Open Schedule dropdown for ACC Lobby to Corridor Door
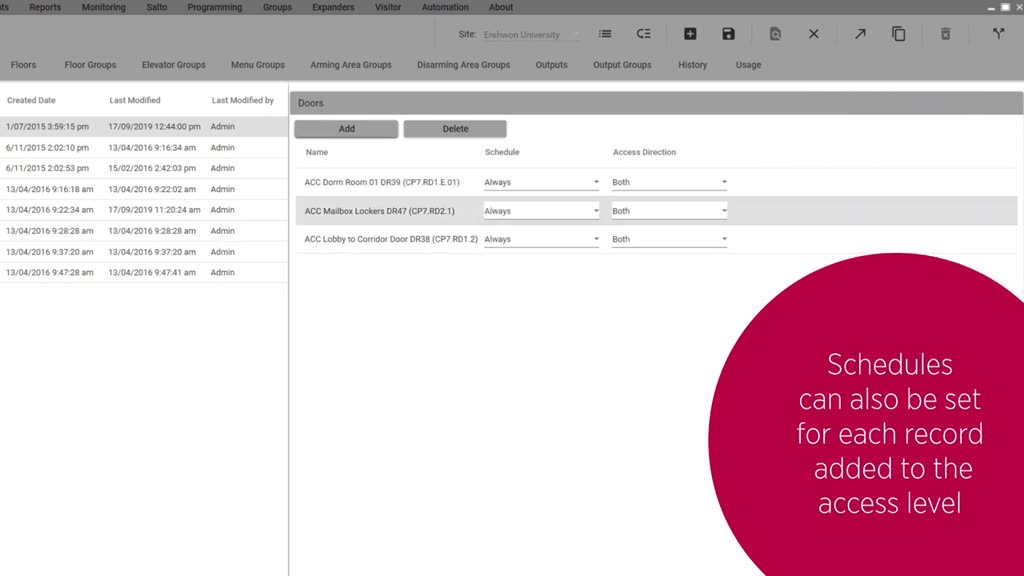The width and height of the screenshot is (1024, 576). click(x=541, y=239)
